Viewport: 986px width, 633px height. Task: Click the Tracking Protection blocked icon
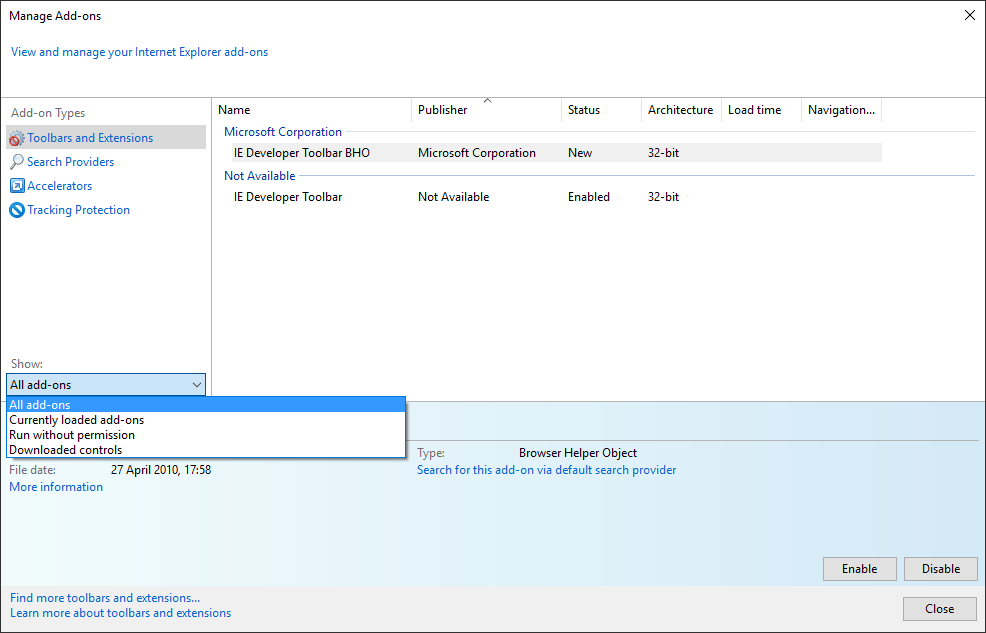tap(17, 210)
